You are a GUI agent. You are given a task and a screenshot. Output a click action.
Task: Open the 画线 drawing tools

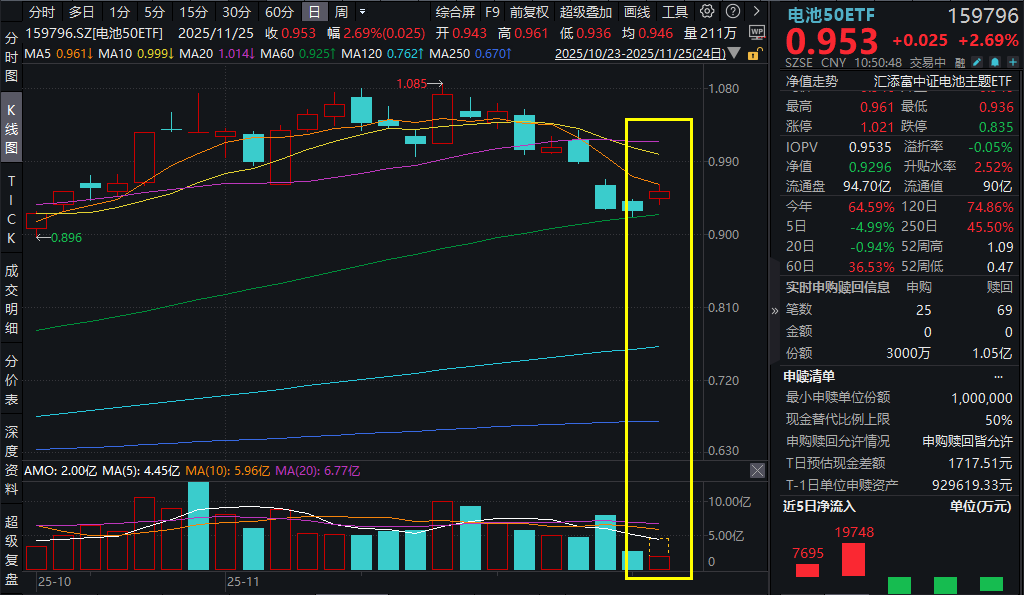tap(637, 12)
